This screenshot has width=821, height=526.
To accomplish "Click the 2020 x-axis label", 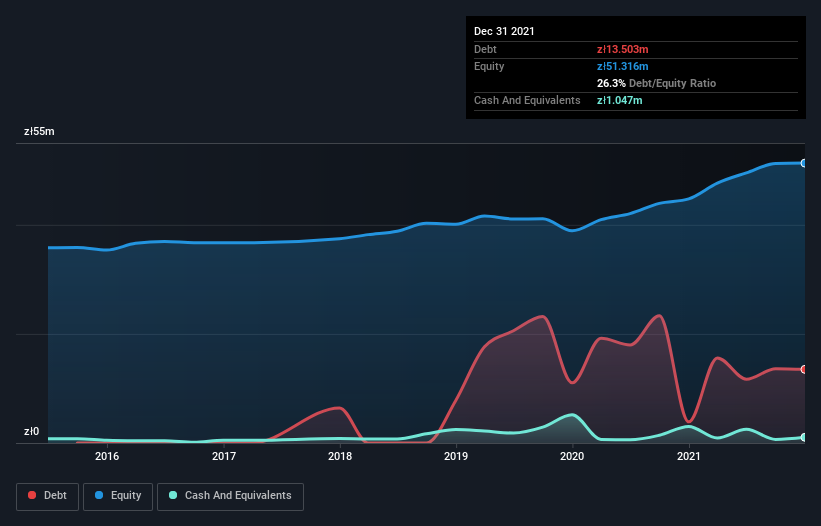I will [572, 456].
